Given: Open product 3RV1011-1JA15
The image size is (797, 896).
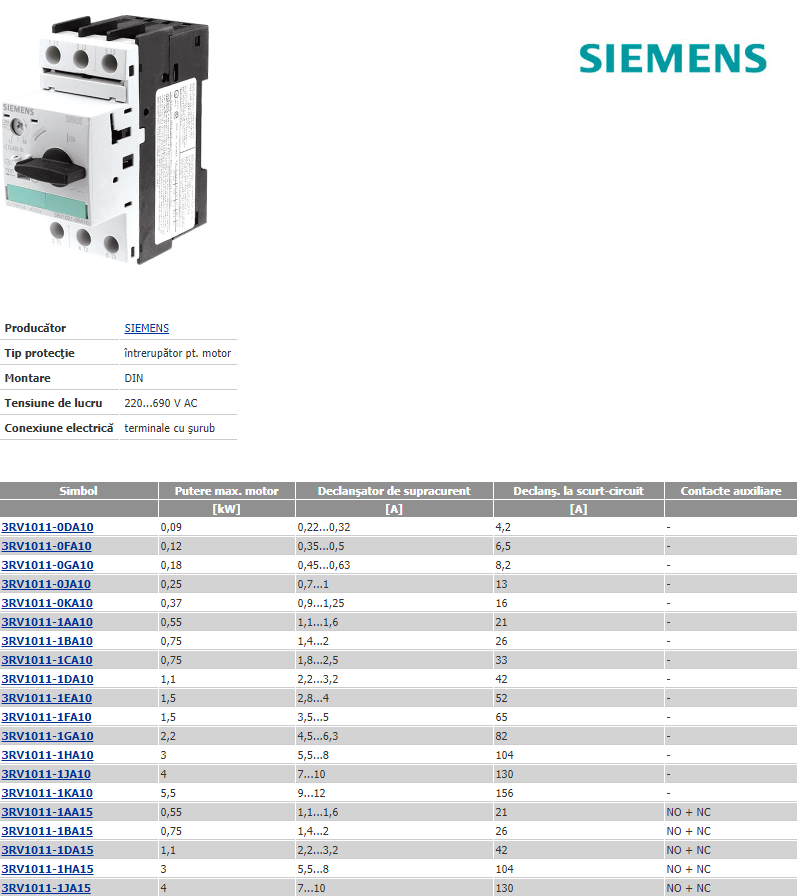Looking at the screenshot, I should tap(46, 888).
